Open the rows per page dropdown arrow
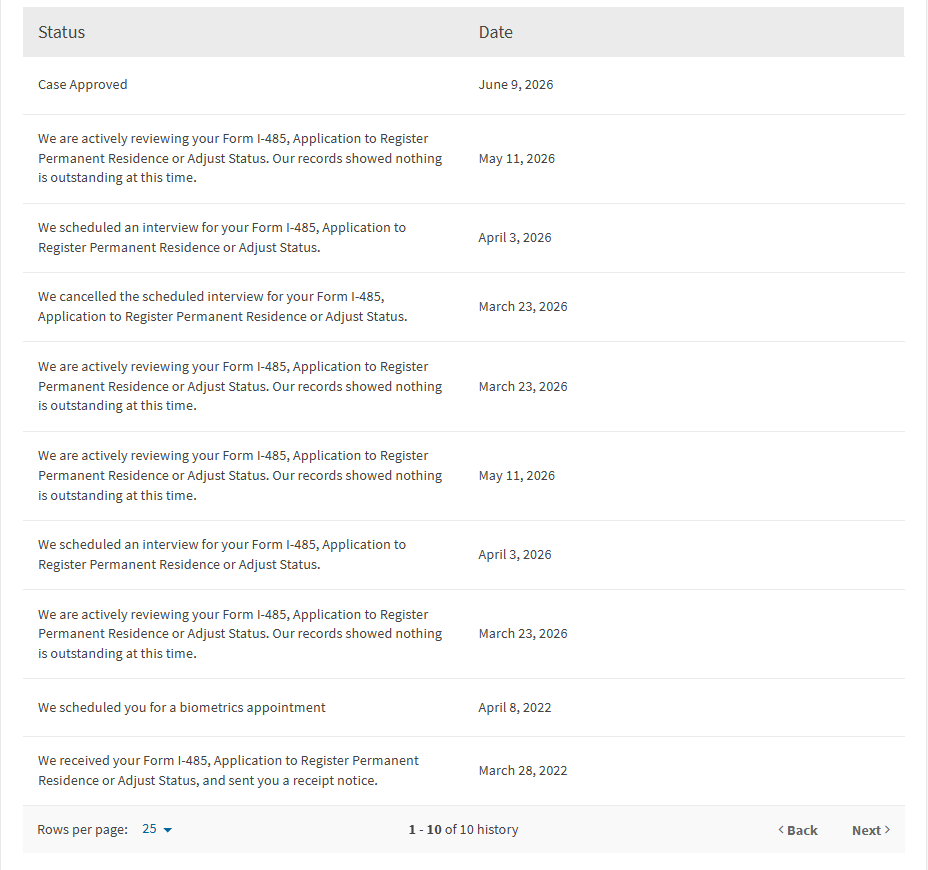The image size is (928, 870). coord(167,830)
